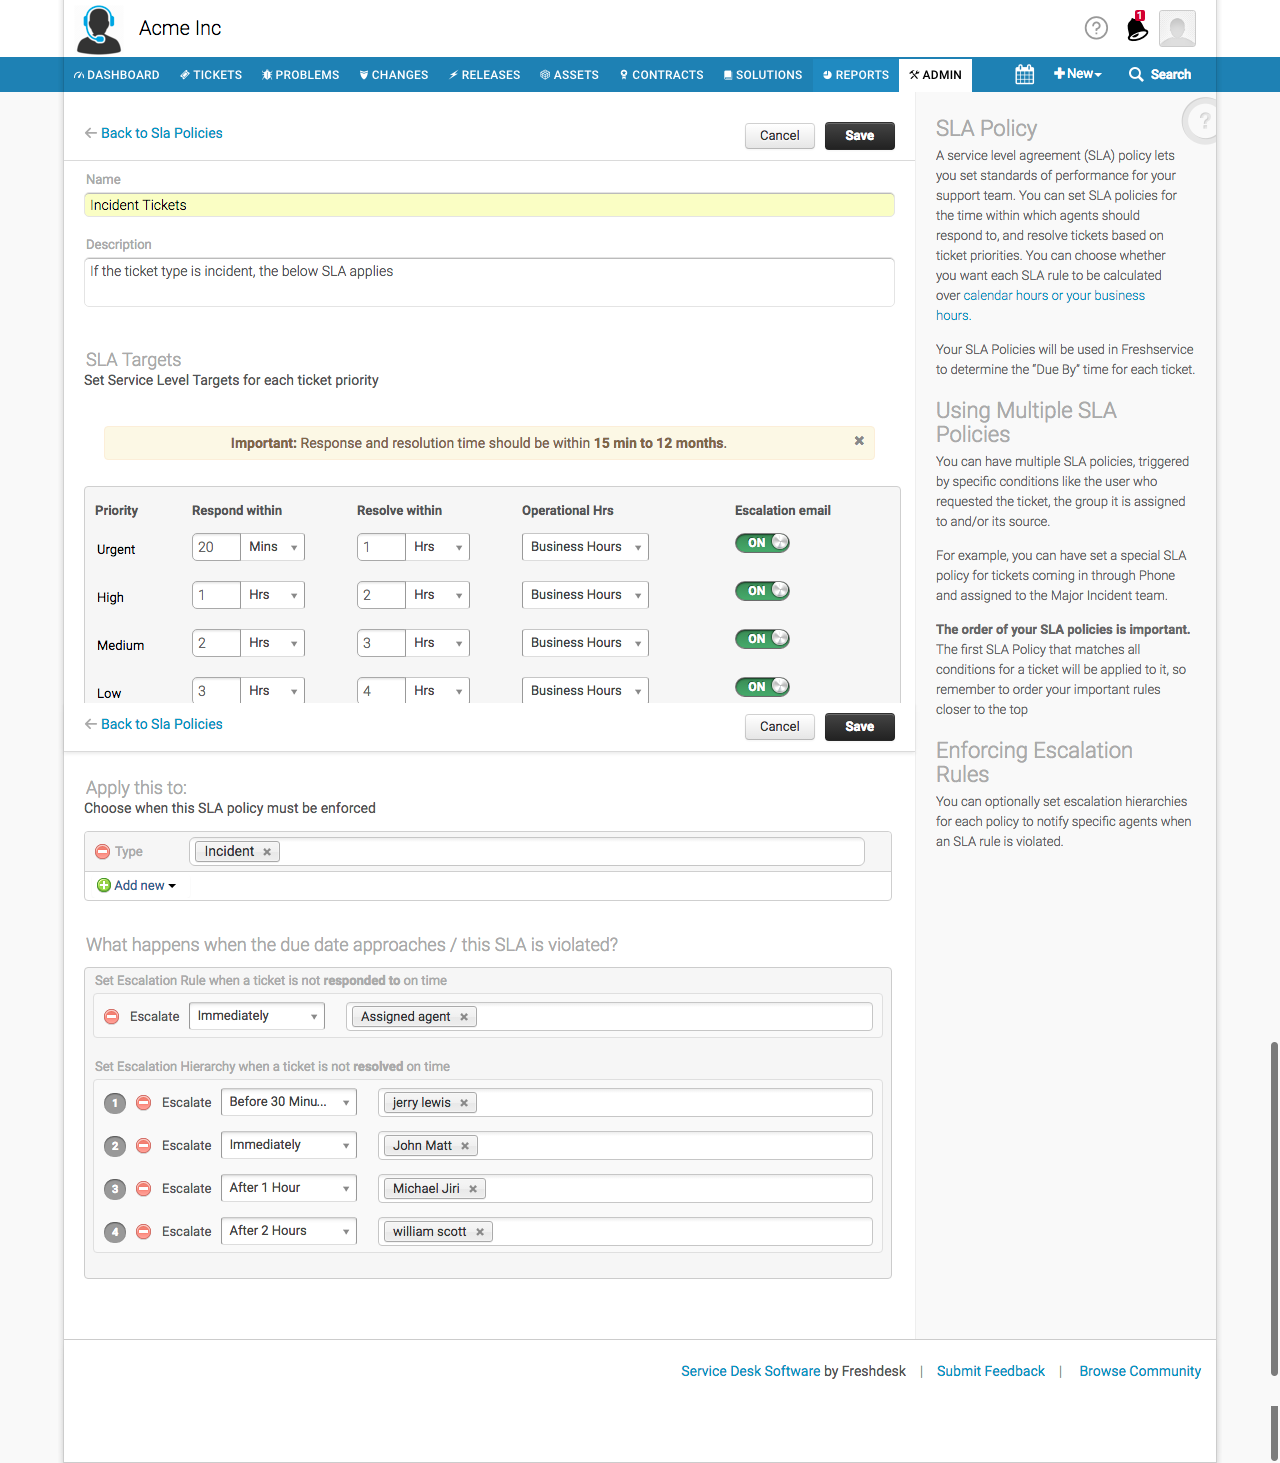
Task: Click the Acme Inc headset avatar logo
Action: pyautogui.click(x=98, y=29)
